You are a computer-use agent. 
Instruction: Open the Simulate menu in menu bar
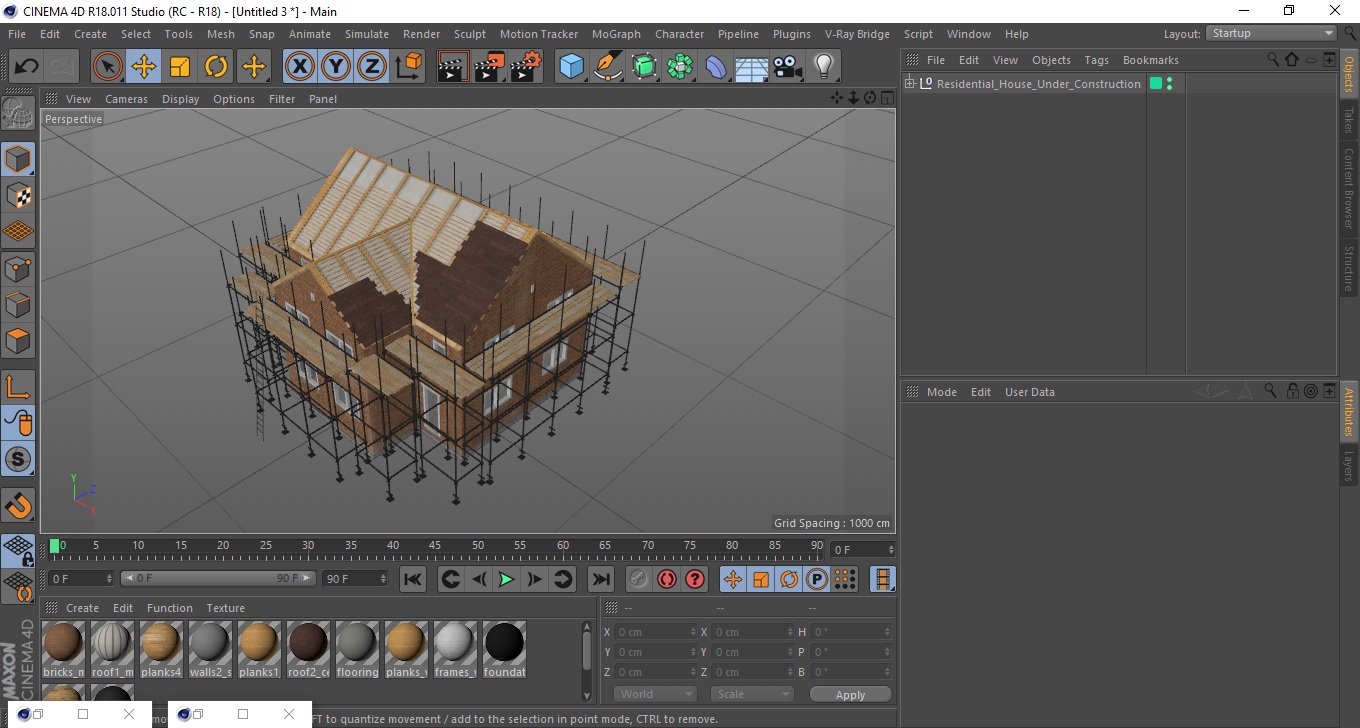click(x=367, y=34)
